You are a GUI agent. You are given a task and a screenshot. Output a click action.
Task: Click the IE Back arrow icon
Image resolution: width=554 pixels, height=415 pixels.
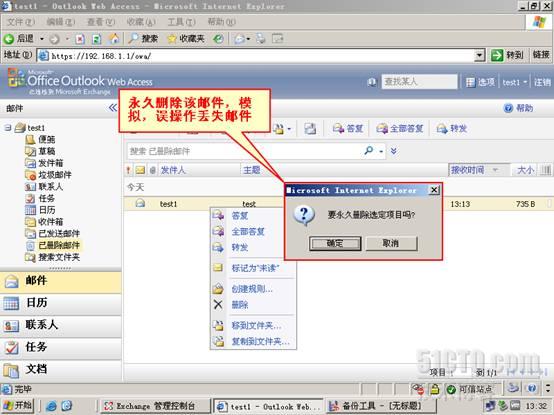coord(9,39)
